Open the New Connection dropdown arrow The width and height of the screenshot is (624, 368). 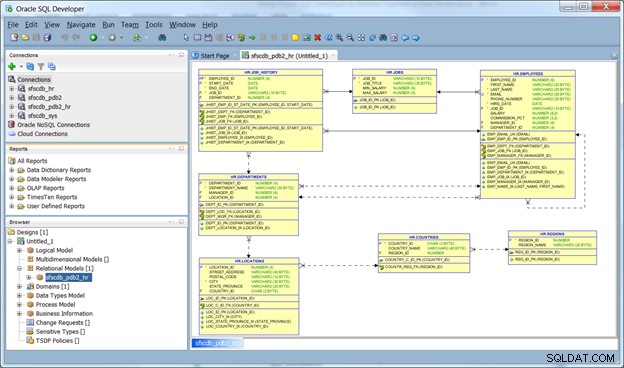[21, 66]
